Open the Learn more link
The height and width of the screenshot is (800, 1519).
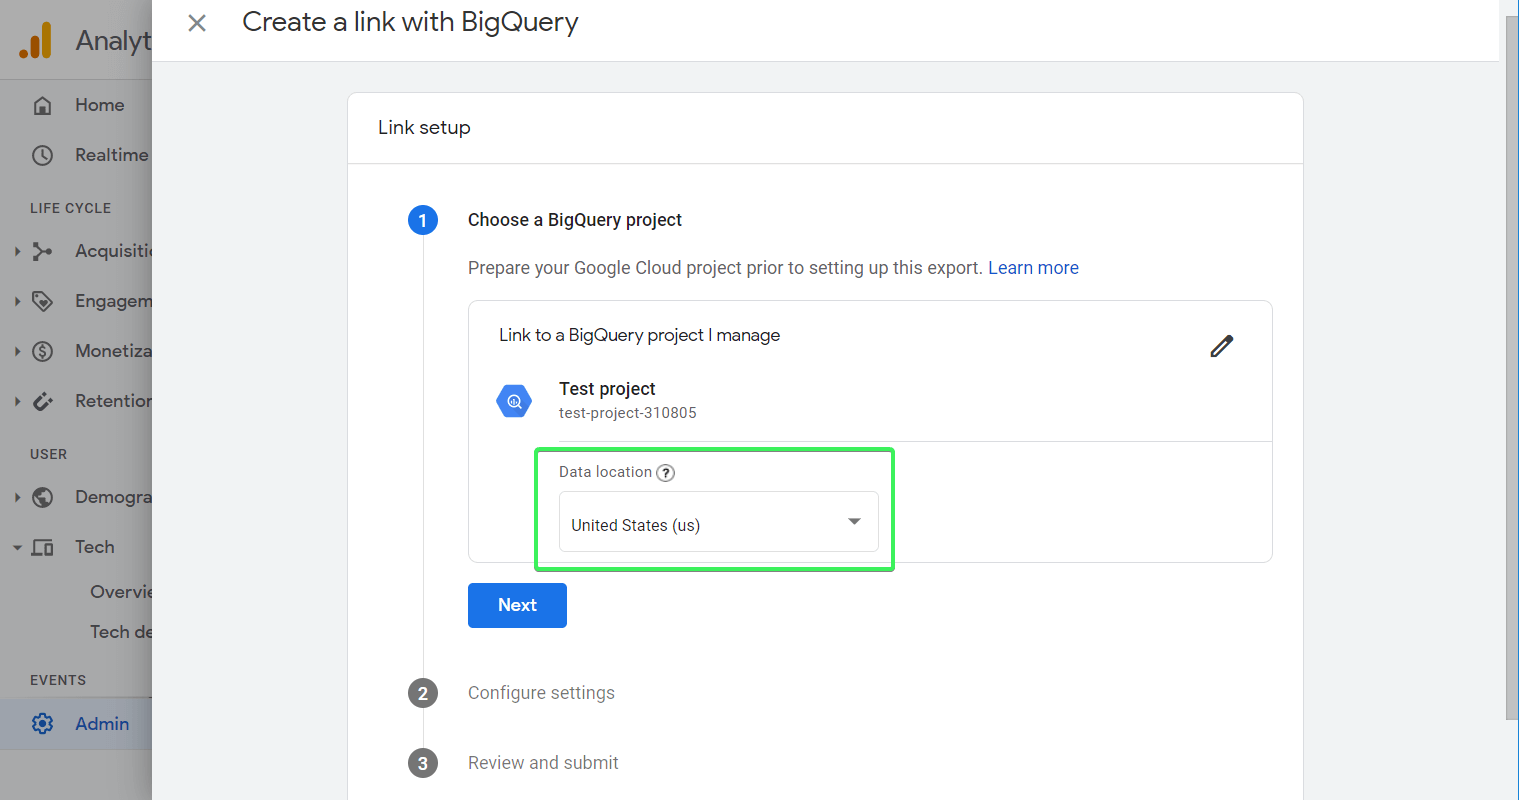1033,268
